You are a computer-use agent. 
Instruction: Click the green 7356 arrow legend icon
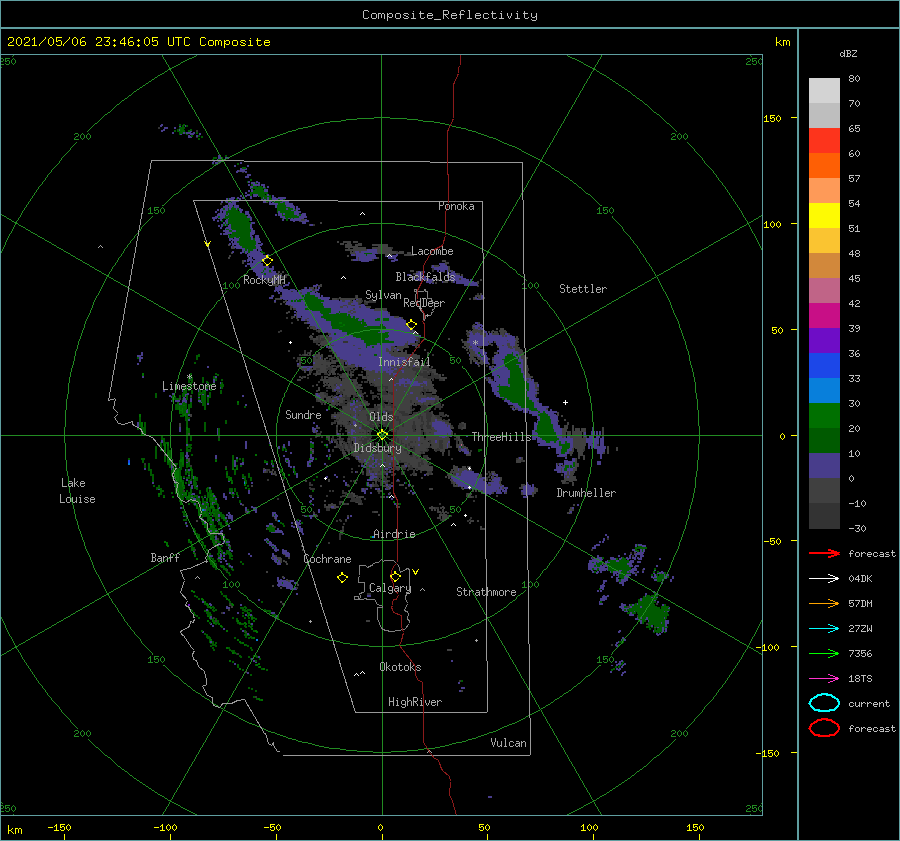point(824,653)
